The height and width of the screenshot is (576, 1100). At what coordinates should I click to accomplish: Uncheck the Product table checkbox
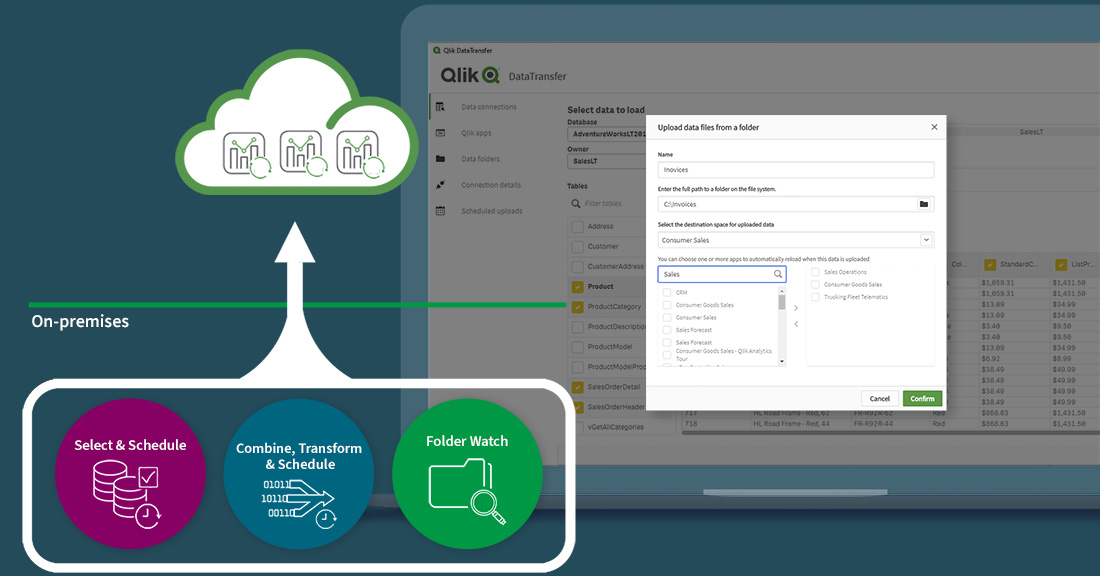coord(577,287)
